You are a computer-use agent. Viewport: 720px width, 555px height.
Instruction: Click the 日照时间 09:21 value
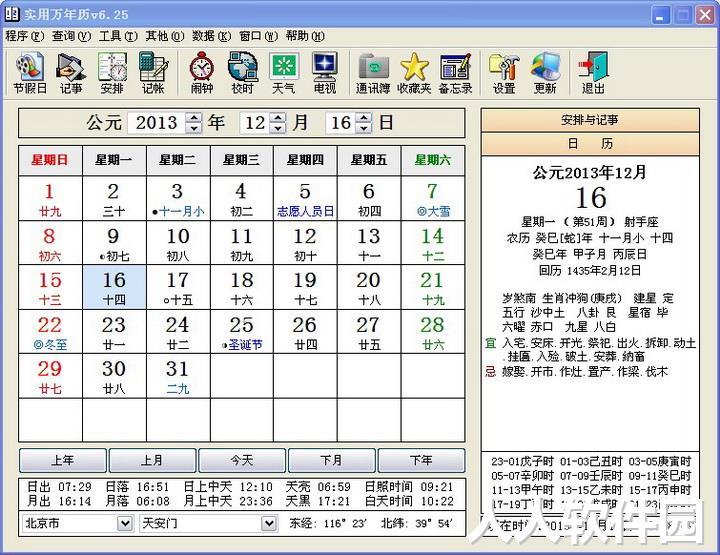pos(409,487)
